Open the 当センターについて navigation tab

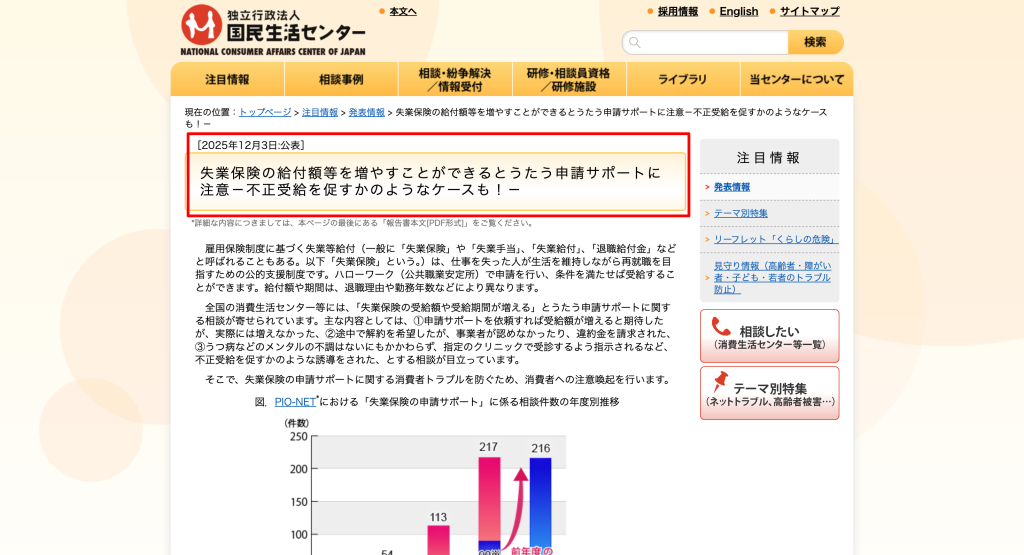pos(797,80)
